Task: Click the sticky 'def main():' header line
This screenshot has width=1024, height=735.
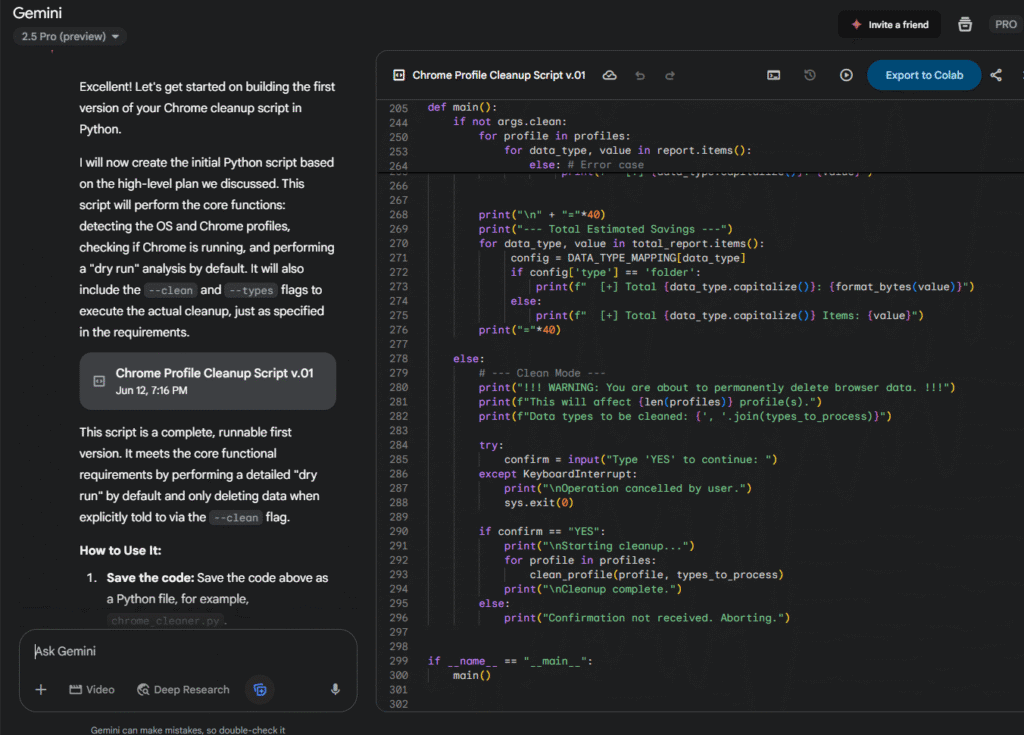Action: pos(462,107)
